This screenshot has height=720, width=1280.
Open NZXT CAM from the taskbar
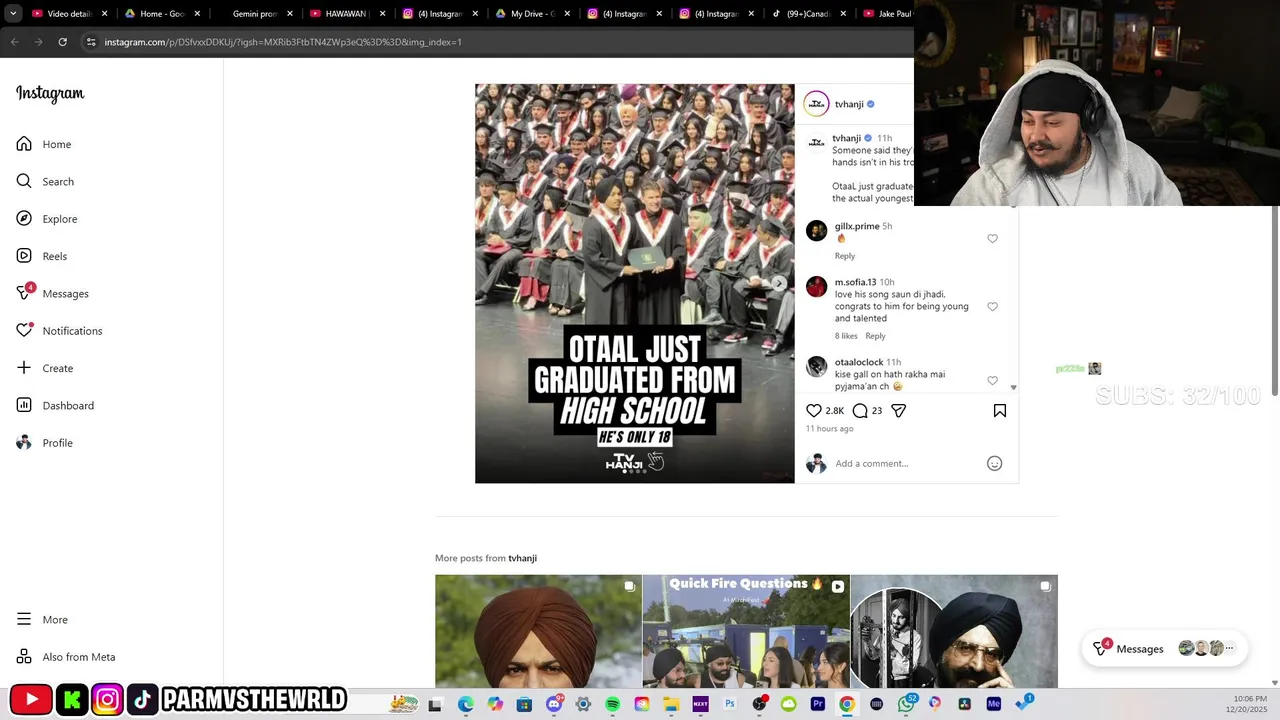point(700,704)
